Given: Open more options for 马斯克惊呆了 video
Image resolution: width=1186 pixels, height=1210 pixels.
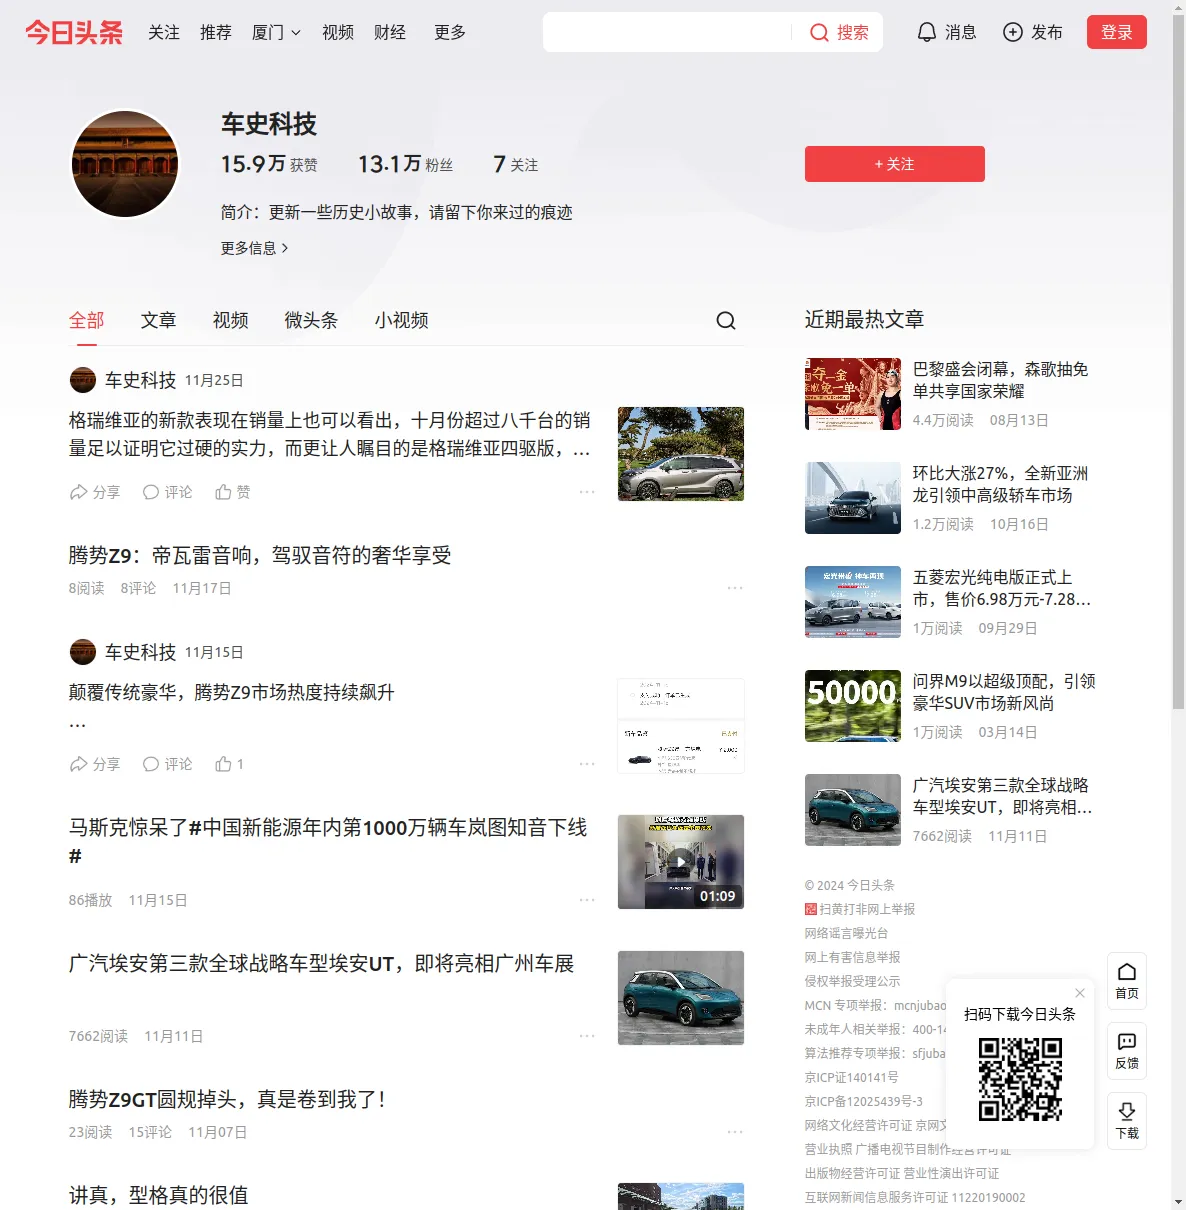Looking at the screenshot, I should [x=587, y=900].
